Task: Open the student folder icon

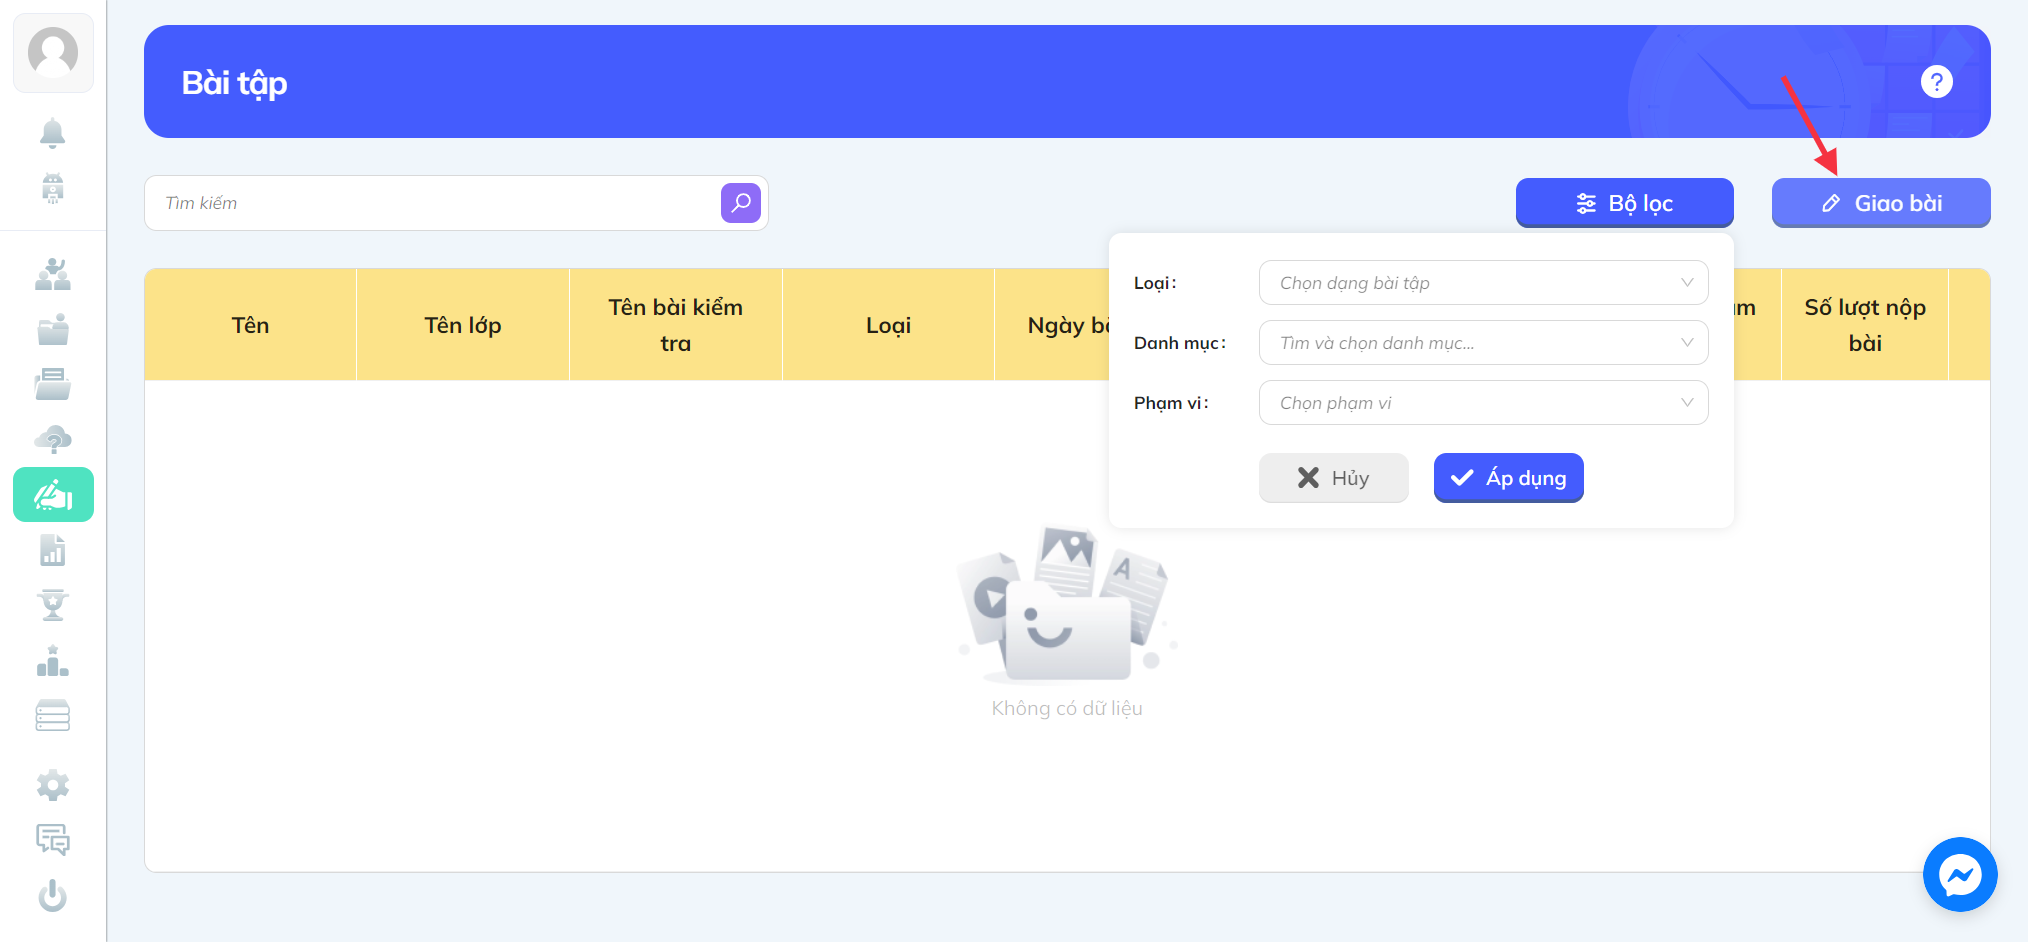Action: click(x=53, y=329)
